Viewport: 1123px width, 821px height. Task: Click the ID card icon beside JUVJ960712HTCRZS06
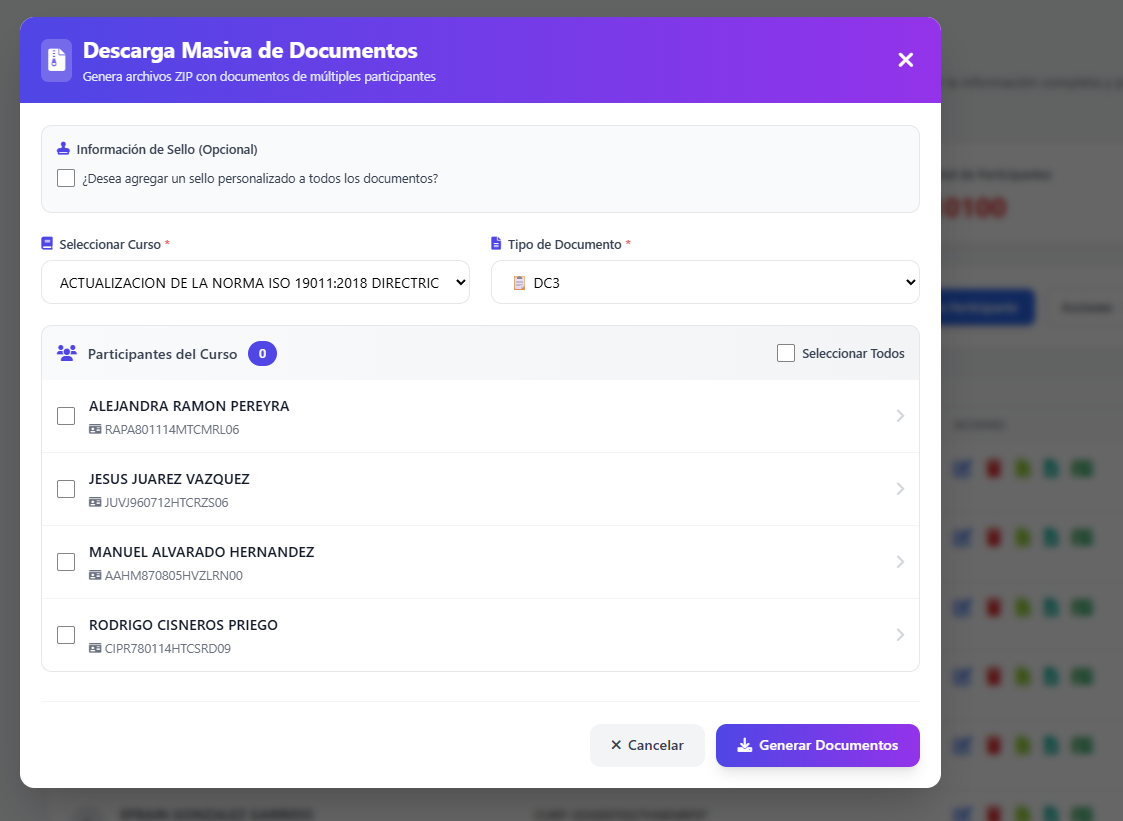coord(95,503)
